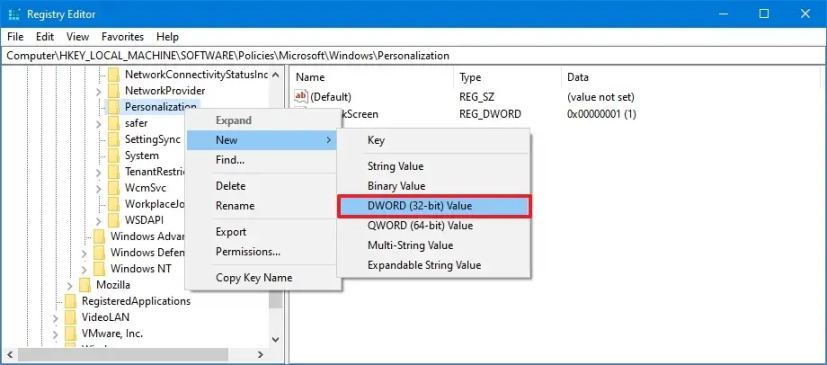827x365 pixels.
Task: Expand the WcmSvc key
Action: tap(99, 188)
